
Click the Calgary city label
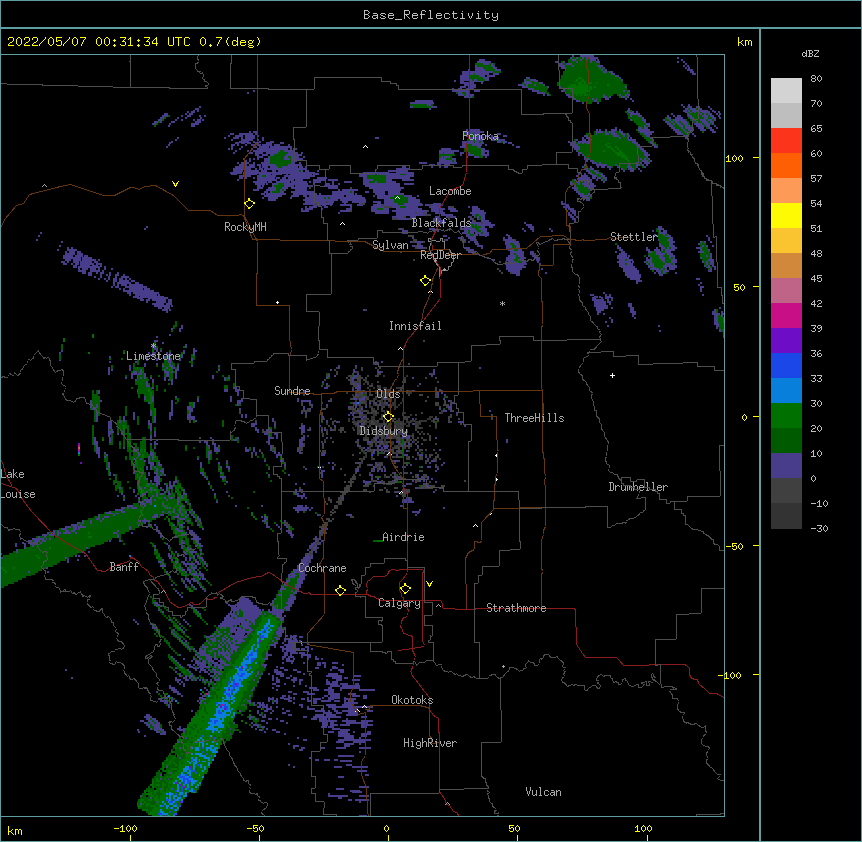[399, 603]
